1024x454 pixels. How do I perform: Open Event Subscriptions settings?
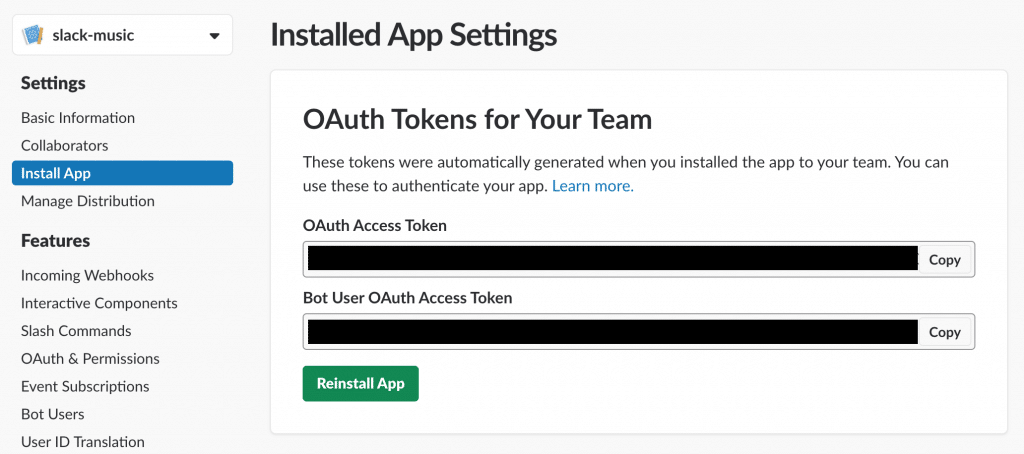[85, 387]
